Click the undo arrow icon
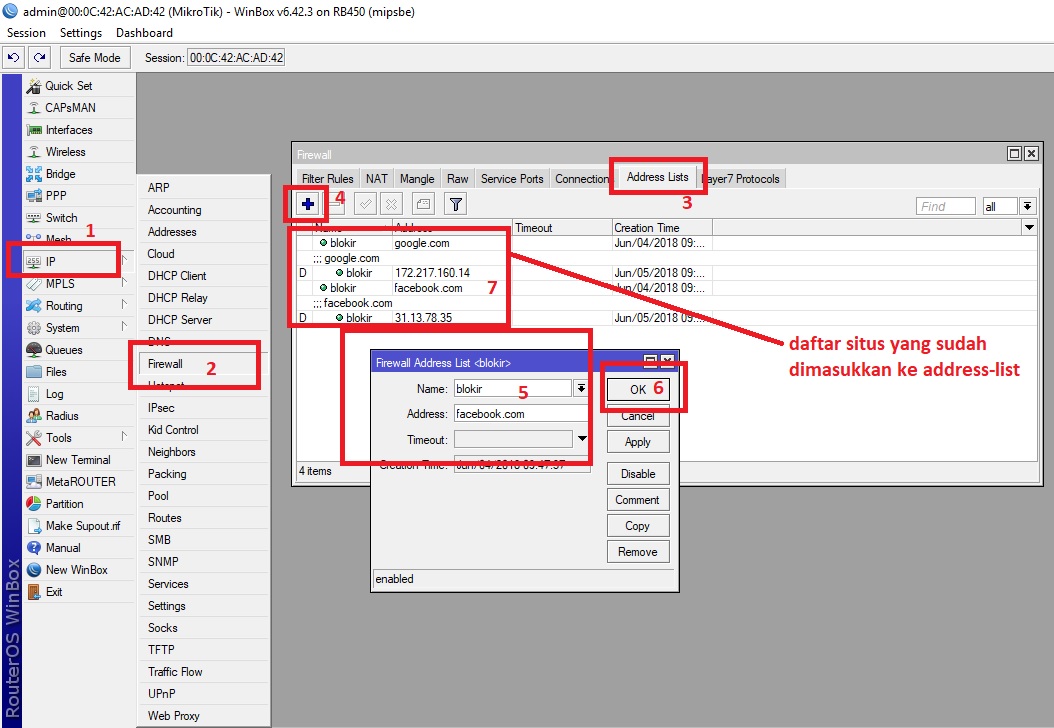 coord(13,57)
